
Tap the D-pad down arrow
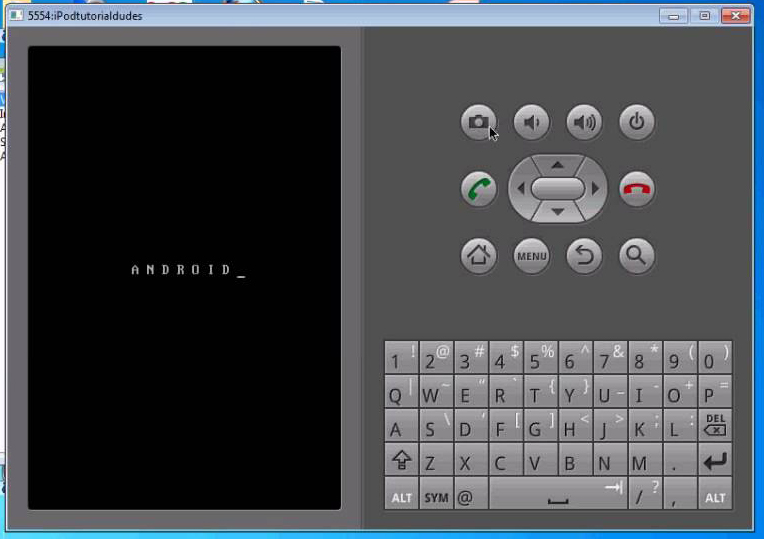558,212
